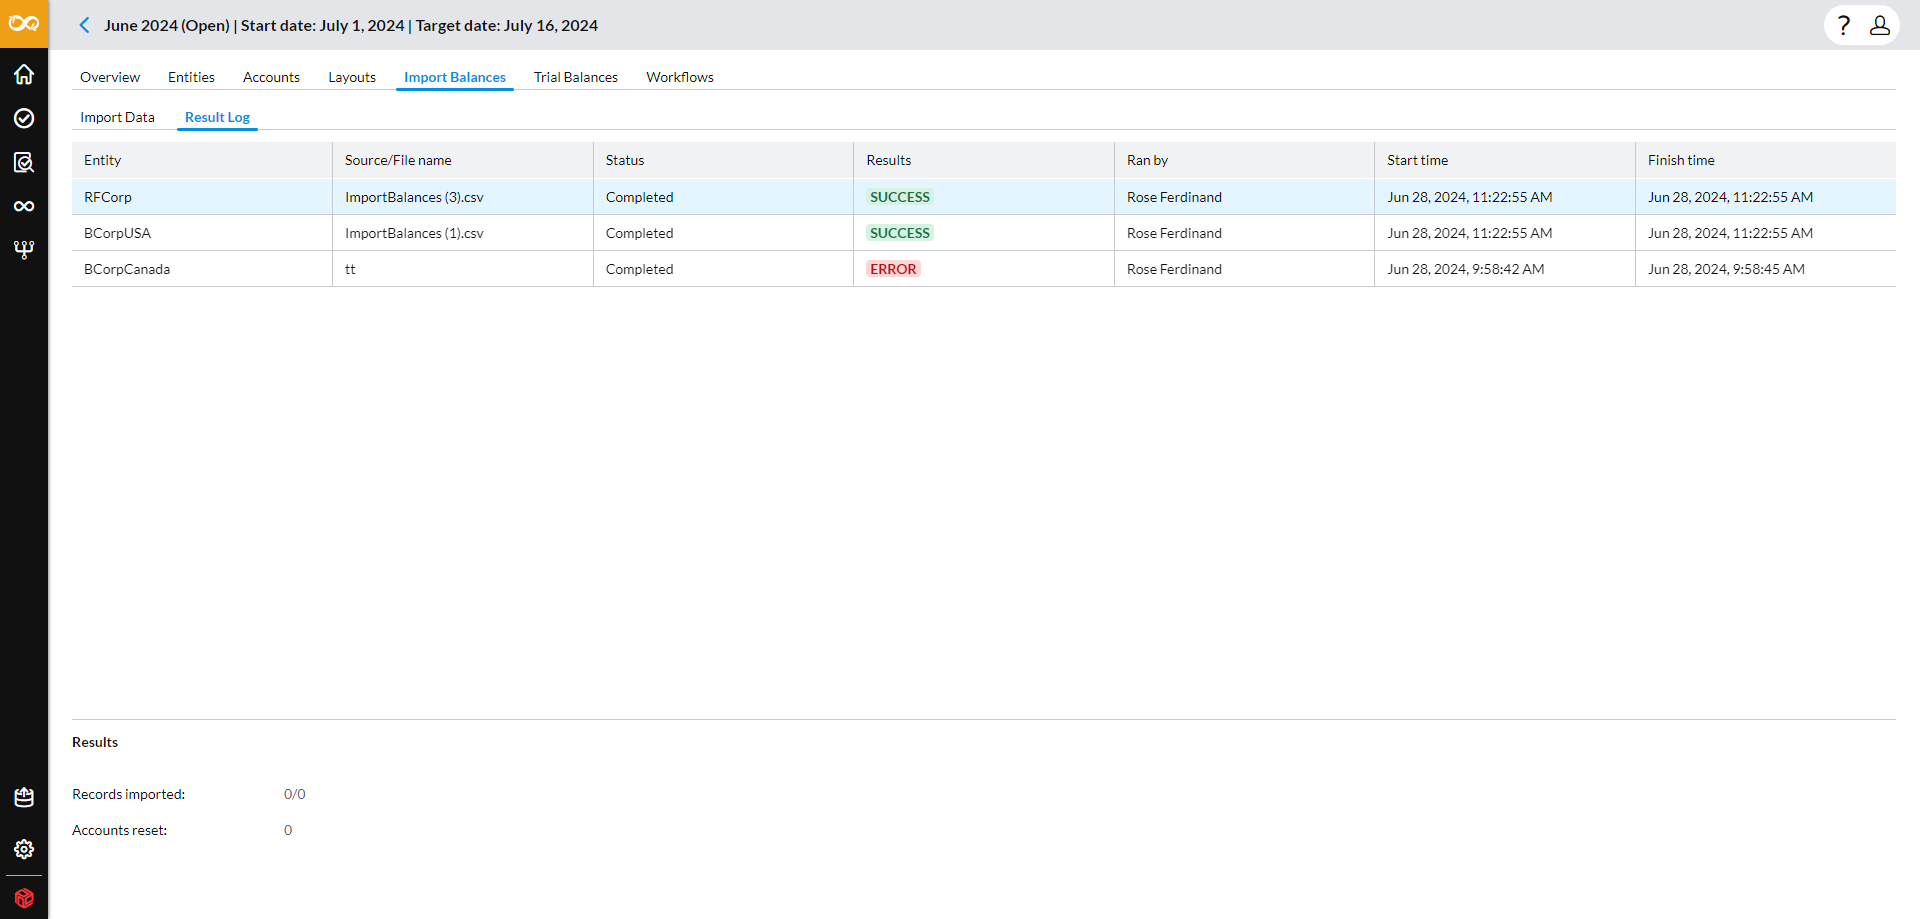Select the Result Log sub-tab
The height and width of the screenshot is (919, 1920).
point(217,117)
